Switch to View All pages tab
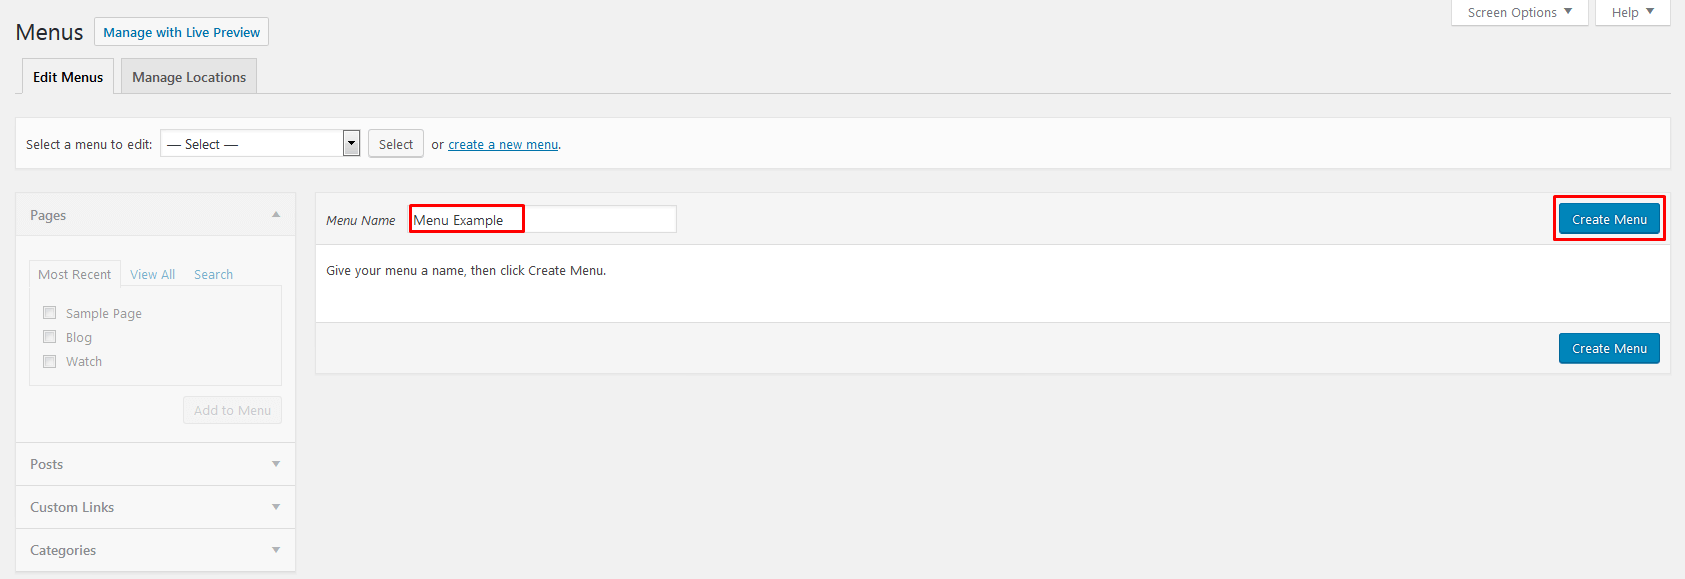 pyautogui.click(x=152, y=274)
